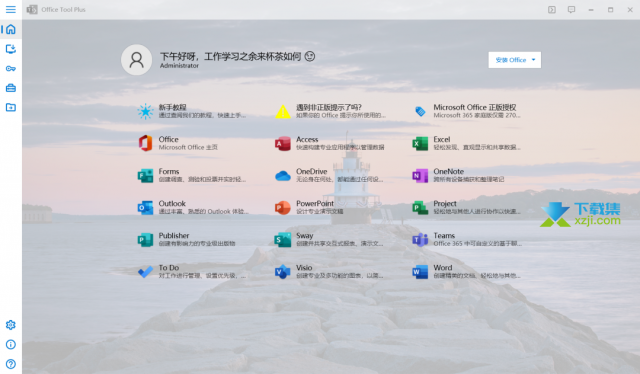Click the Forms title text

point(169,171)
